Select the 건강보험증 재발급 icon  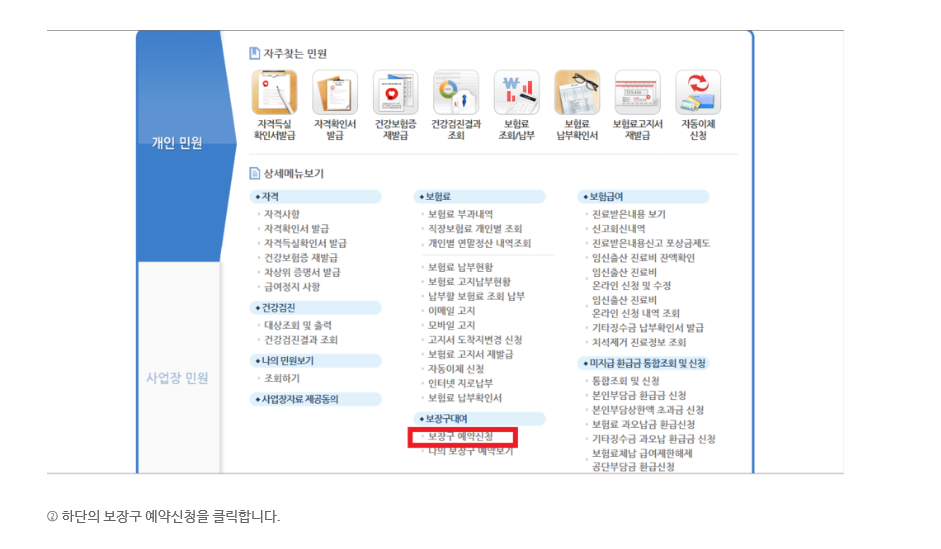(395, 93)
